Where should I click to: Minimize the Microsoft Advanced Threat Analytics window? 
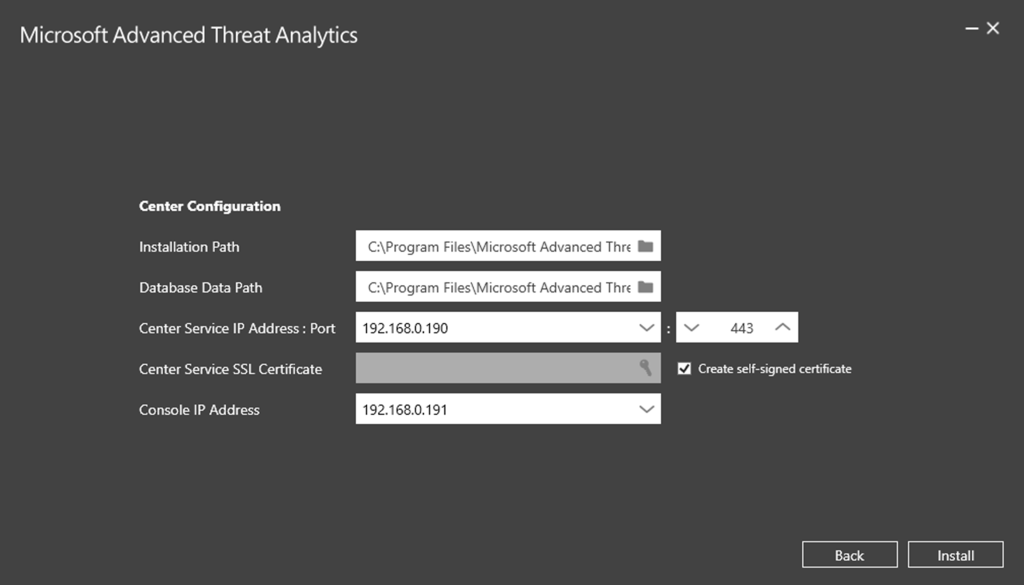click(x=974, y=28)
